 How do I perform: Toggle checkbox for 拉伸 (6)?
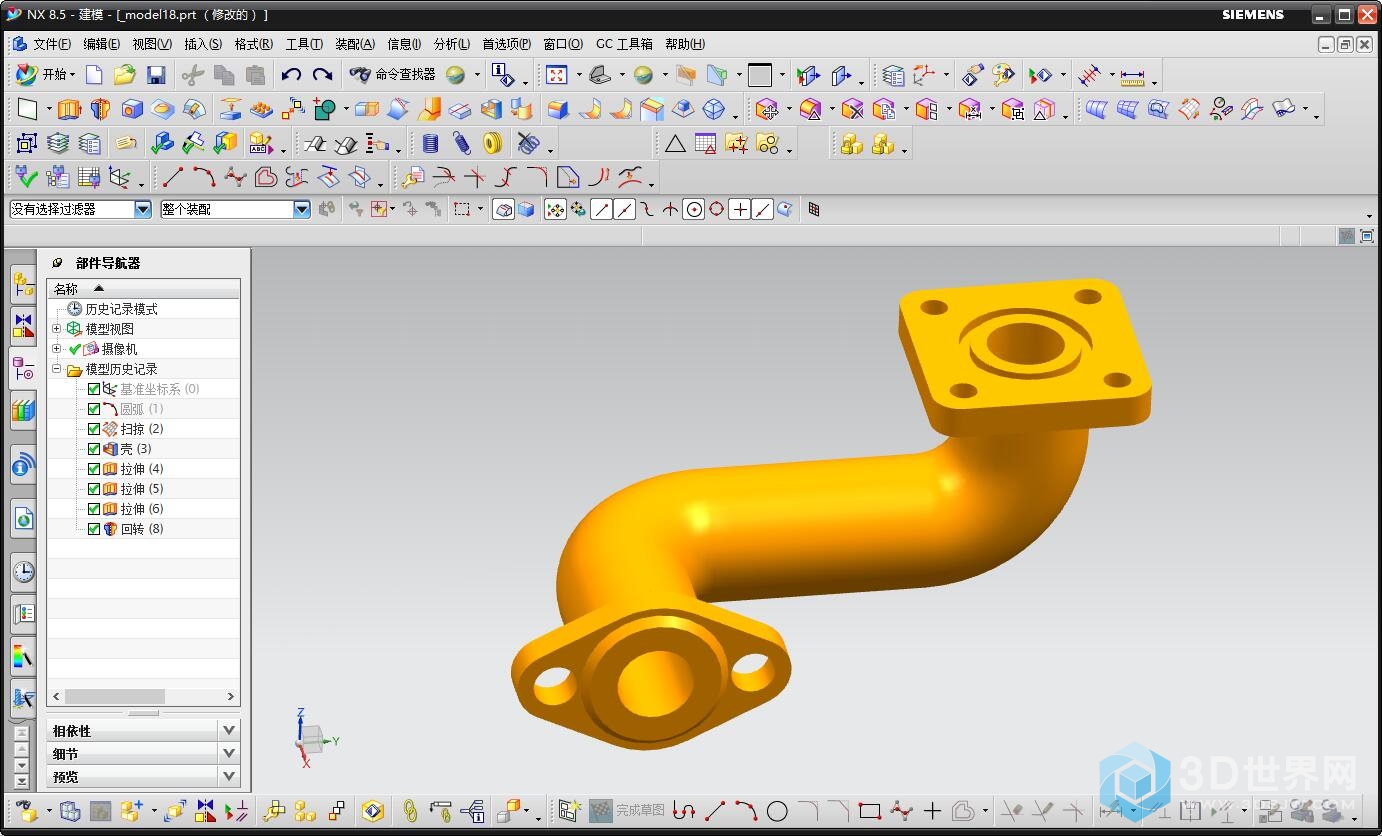(94, 509)
